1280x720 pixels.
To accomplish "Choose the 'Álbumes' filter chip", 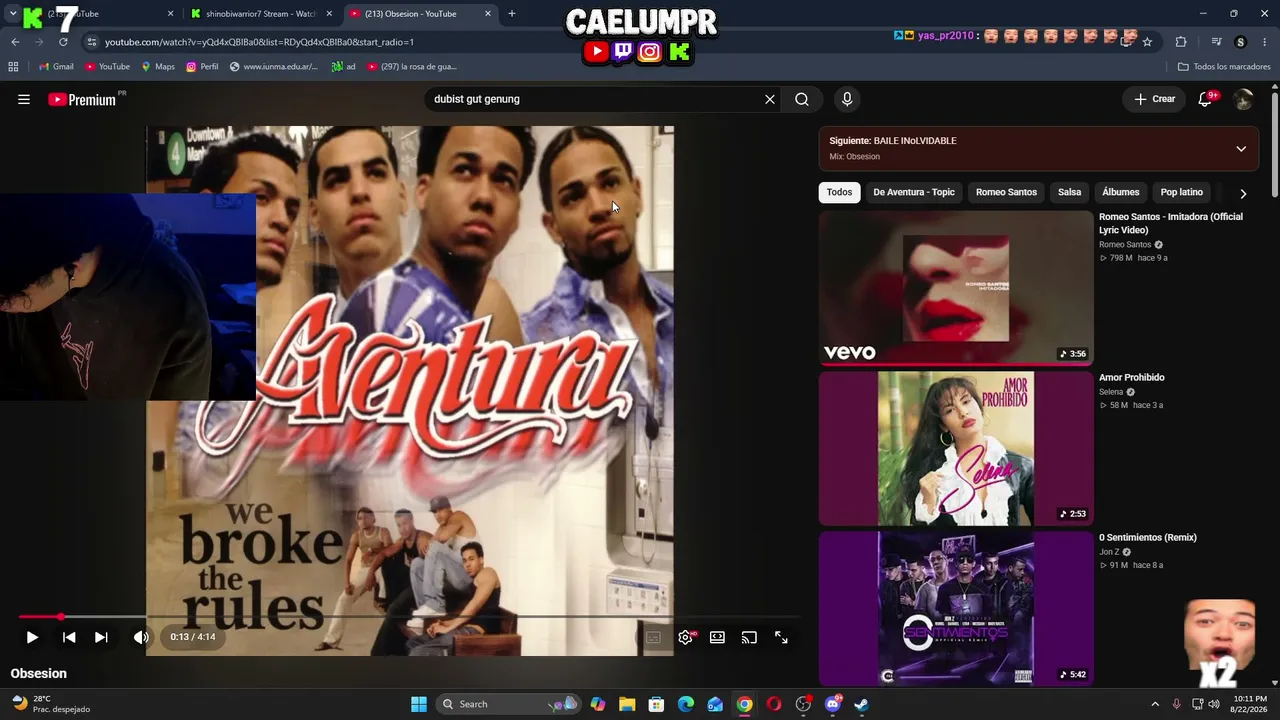I will 1121,192.
